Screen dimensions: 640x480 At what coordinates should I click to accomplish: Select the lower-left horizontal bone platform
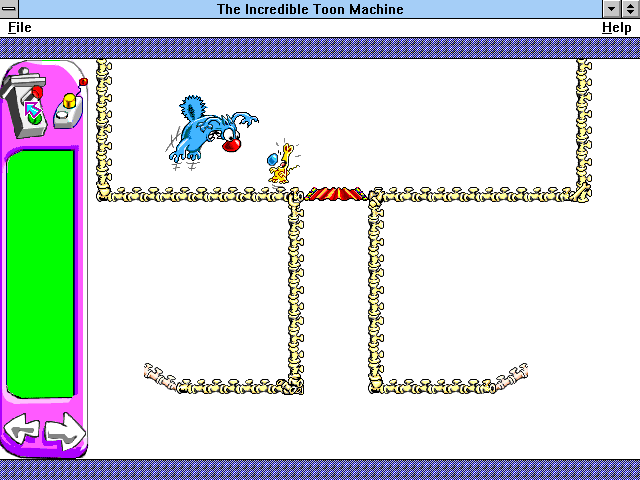coord(240,387)
